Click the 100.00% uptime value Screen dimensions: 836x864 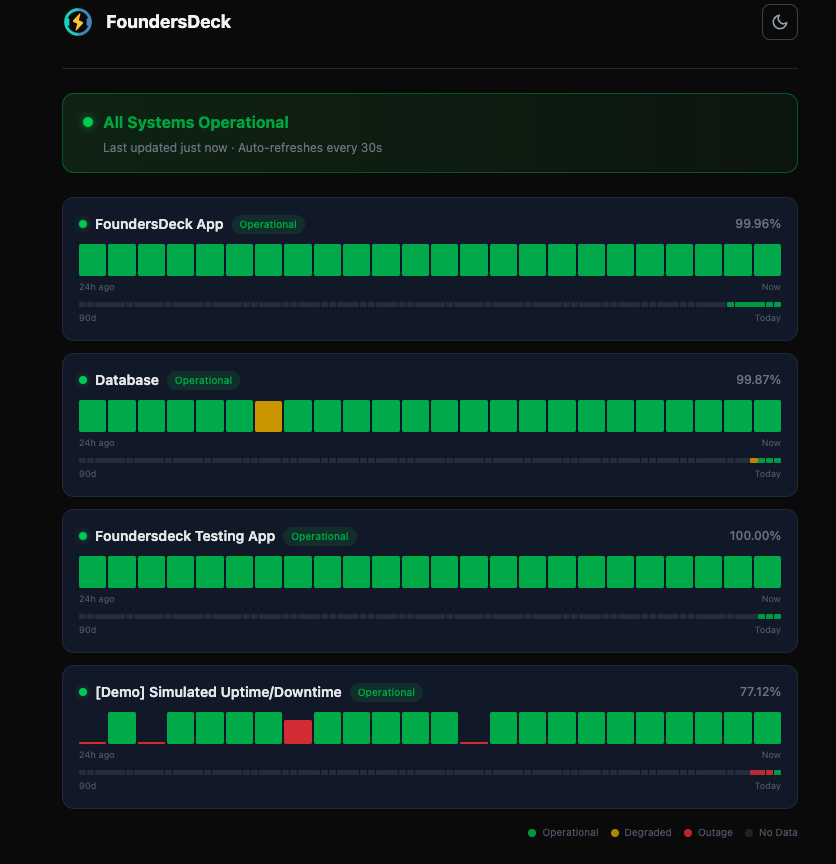click(754, 536)
